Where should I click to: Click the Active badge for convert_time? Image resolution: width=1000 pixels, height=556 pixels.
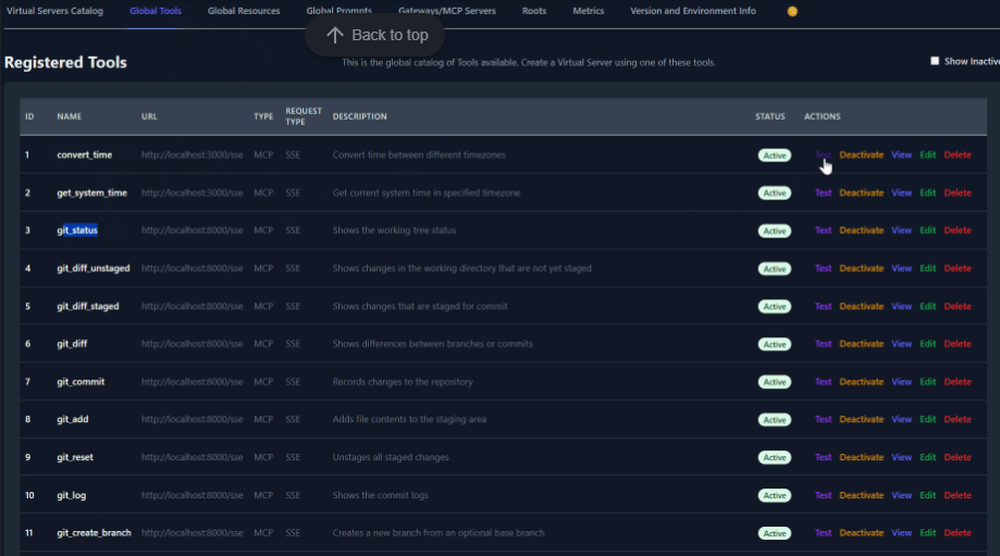coord(774,156)
